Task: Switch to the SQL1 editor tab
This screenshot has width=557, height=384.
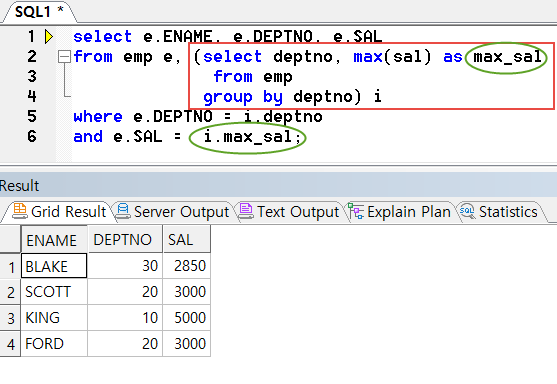Action: tap(39, 12)
